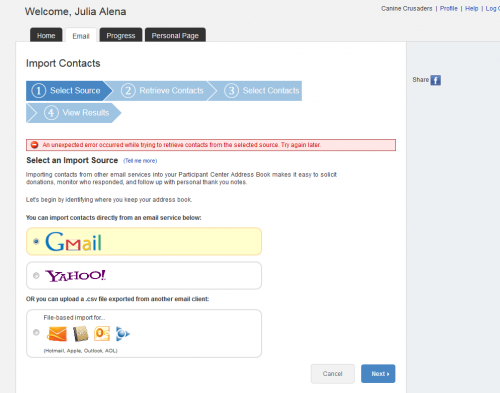Click the Yahoo! logo
This screenshot has width=500, height=393.
click(76, 276)
